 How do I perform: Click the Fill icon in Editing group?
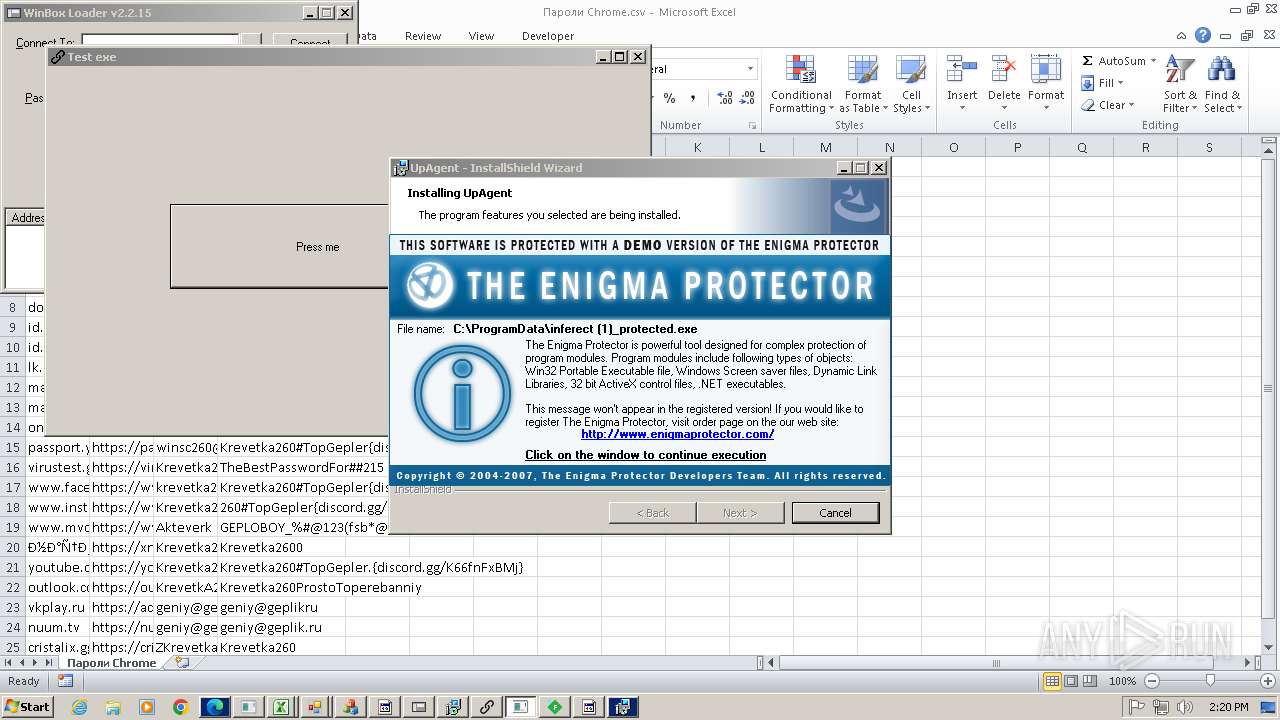pos(1088,83)
